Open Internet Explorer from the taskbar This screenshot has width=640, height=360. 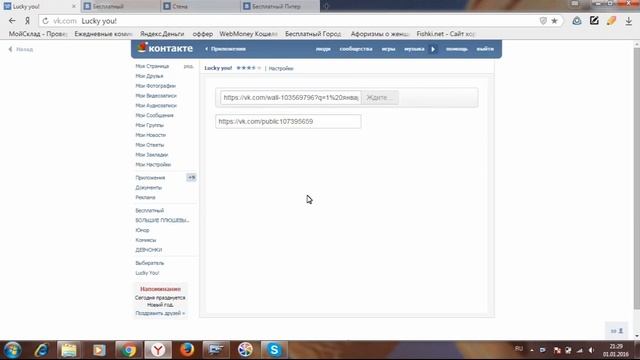(42, 350)
